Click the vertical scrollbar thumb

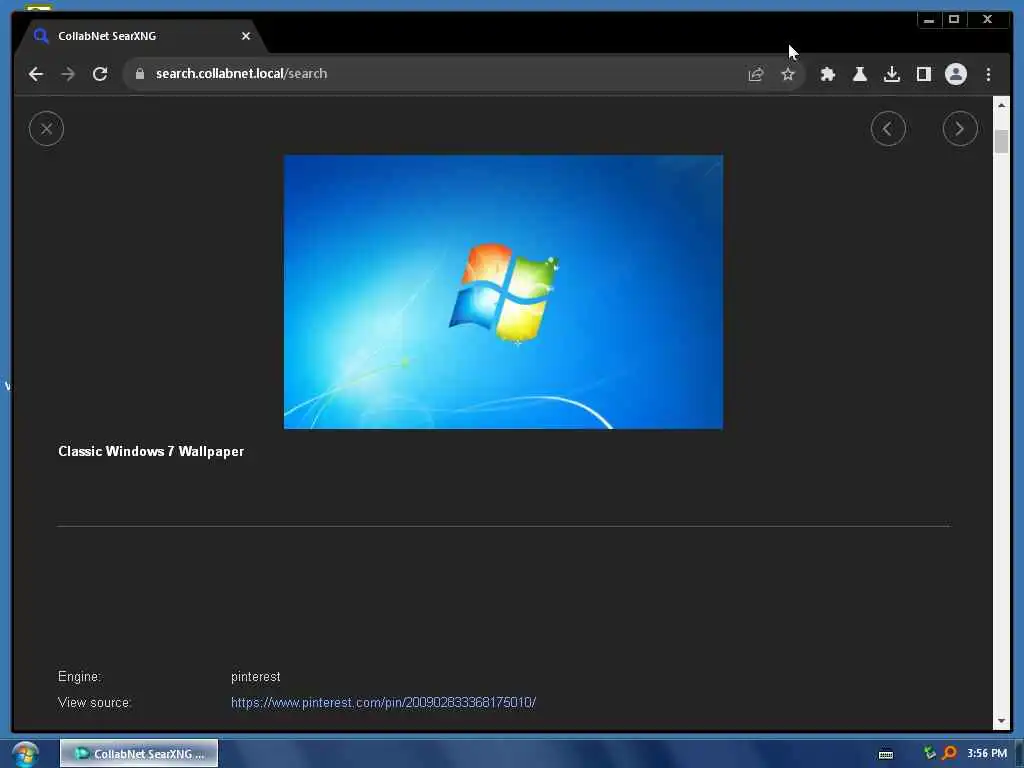point(1001,141)
